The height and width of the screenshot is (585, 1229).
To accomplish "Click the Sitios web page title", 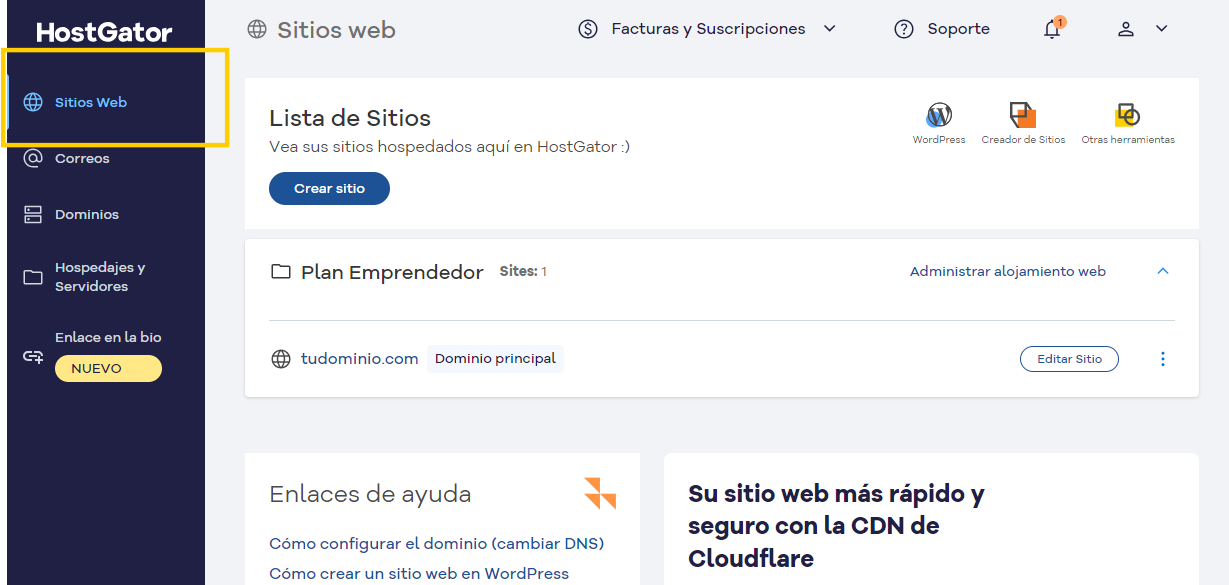I will tap(336, 30).
